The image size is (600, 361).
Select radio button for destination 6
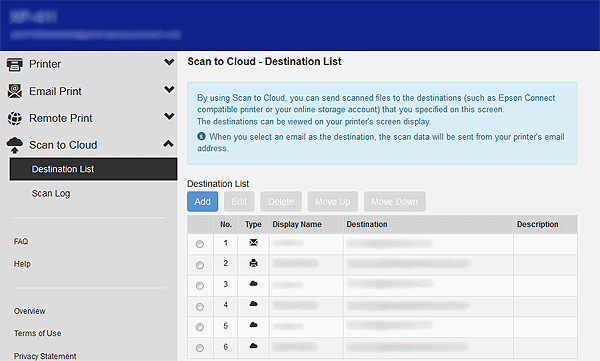click(200, 348)
